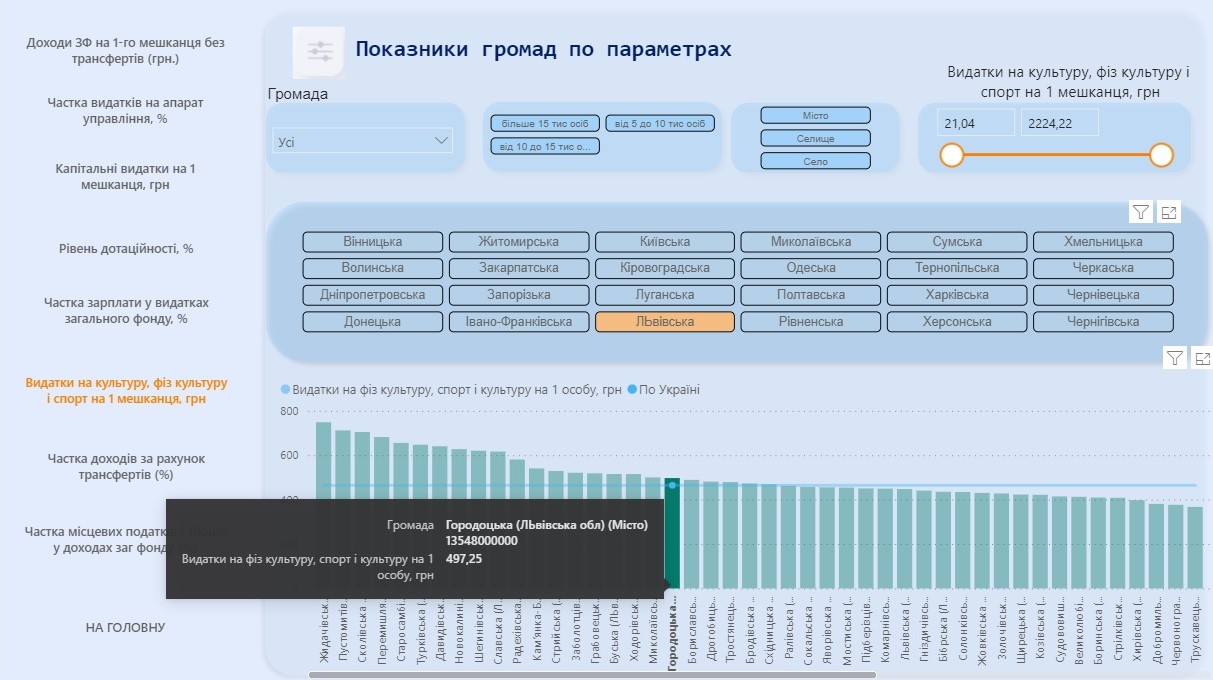Viewport: 1213px width, 680px height.
Task: Open filter icon above the regions slicer
Action: tap(1141, 211)
